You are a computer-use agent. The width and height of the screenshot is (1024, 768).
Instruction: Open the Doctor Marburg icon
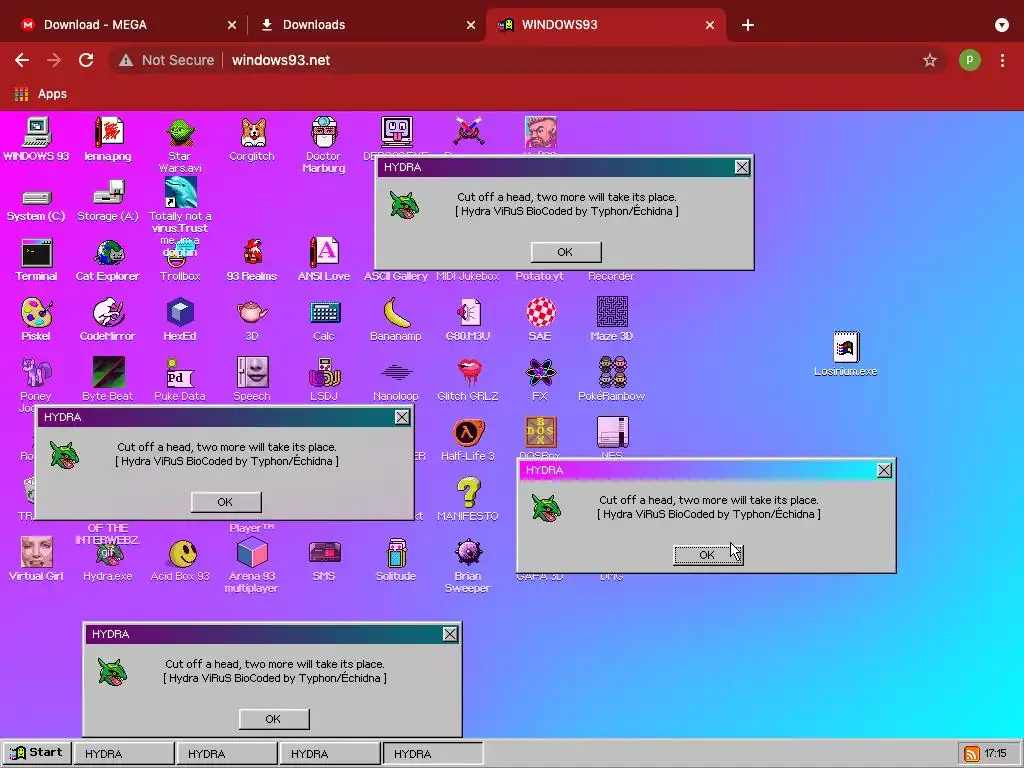[x=324, y=144]
